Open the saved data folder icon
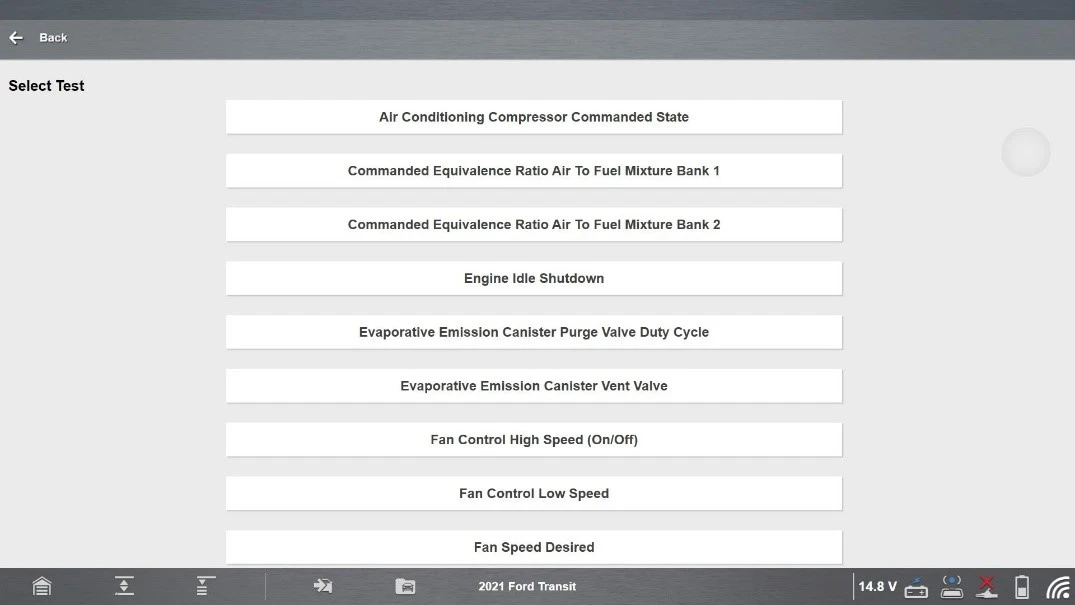This screenshot has width=1075, height=605. coord(405,586)
